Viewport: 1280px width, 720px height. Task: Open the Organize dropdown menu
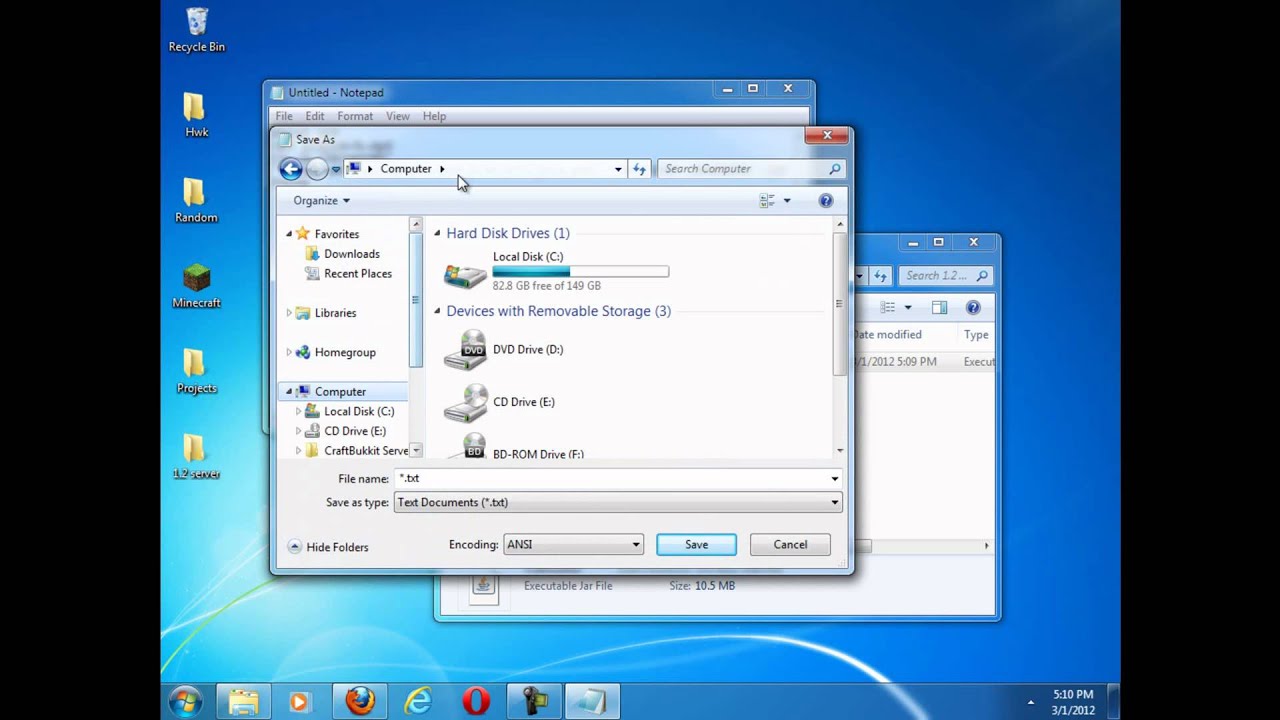pyautogui.click(x=321, y=201)
